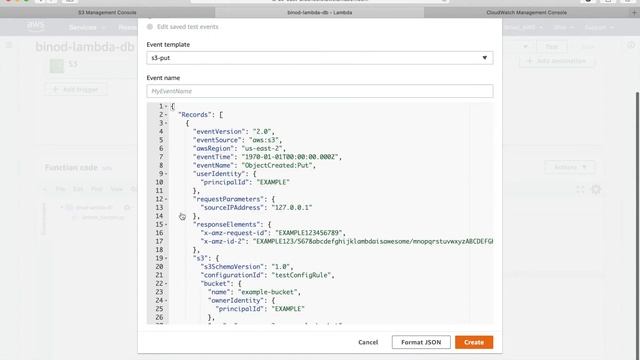Click the "x-amz-request-id" line

pos(273,233)
